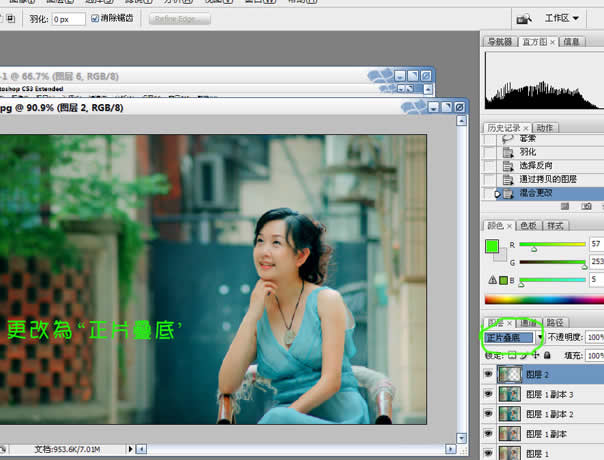Switch to the 通道 channels tab
The image size is (604, 460).
(x=528, y=323)
